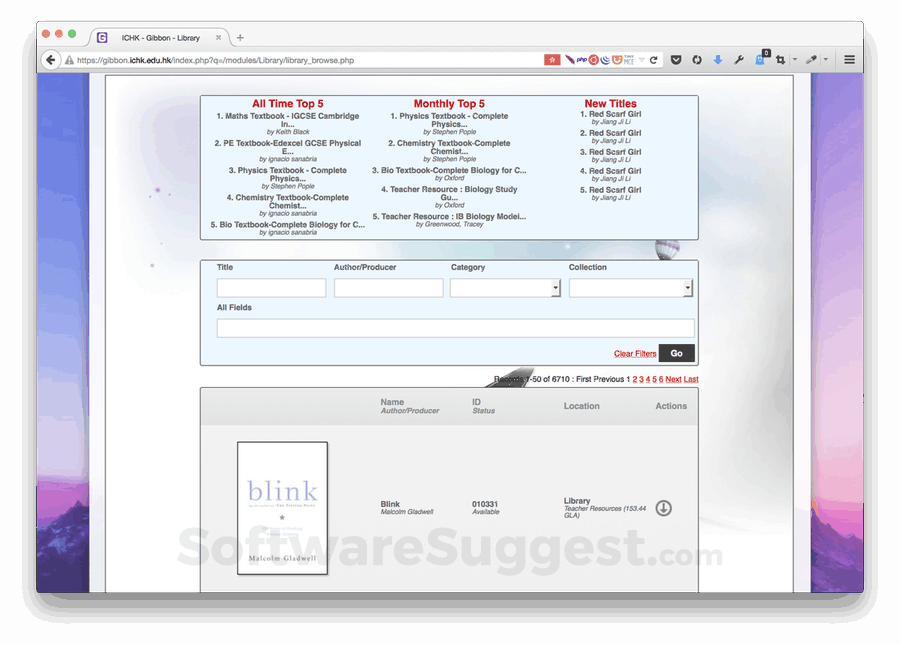Download the book Blink using the arrow icon
This screenshot has width=900, height=645.
point(663,509)
